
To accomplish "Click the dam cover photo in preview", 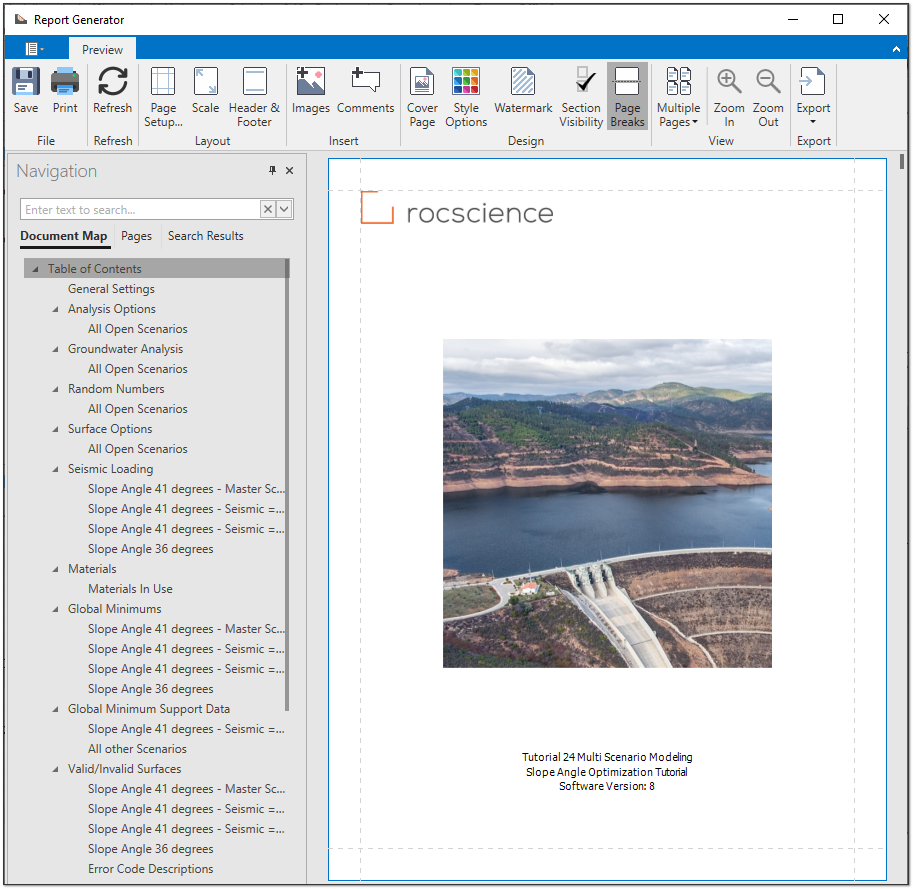I will click(607, 504).
